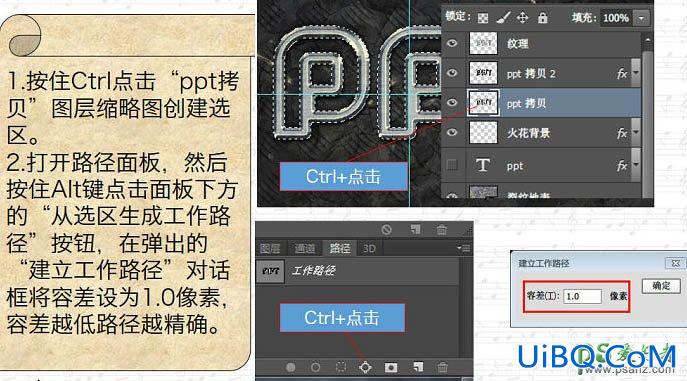Click create new path icon at Paths bottom

(x=418, y=367)
